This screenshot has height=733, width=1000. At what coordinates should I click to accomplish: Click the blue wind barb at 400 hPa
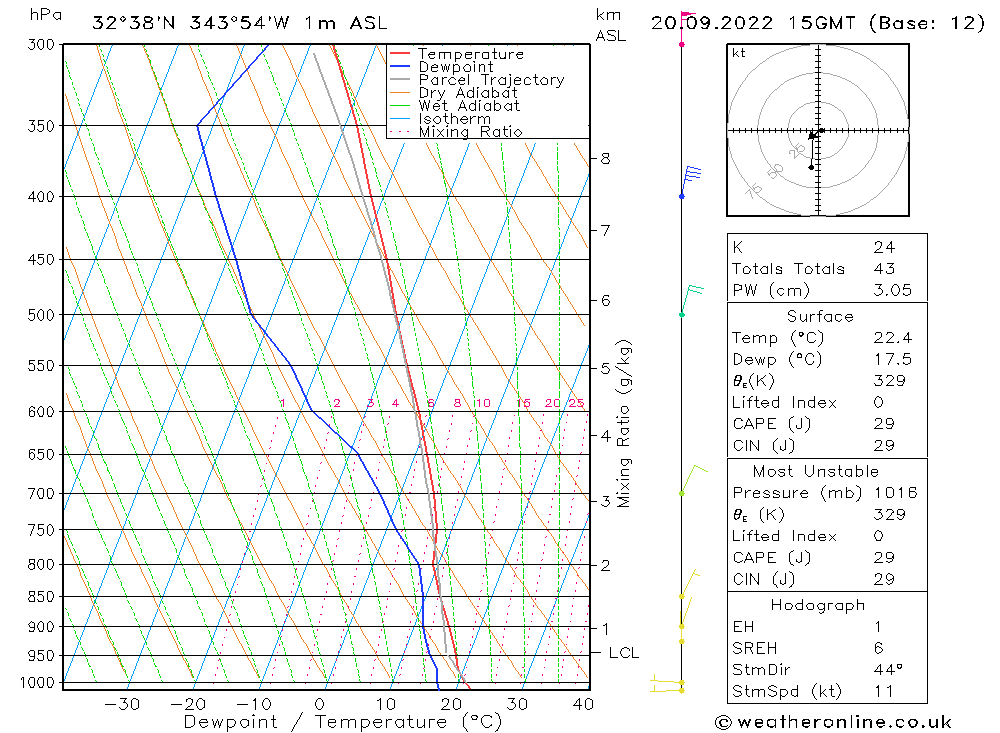pos(691,181)
